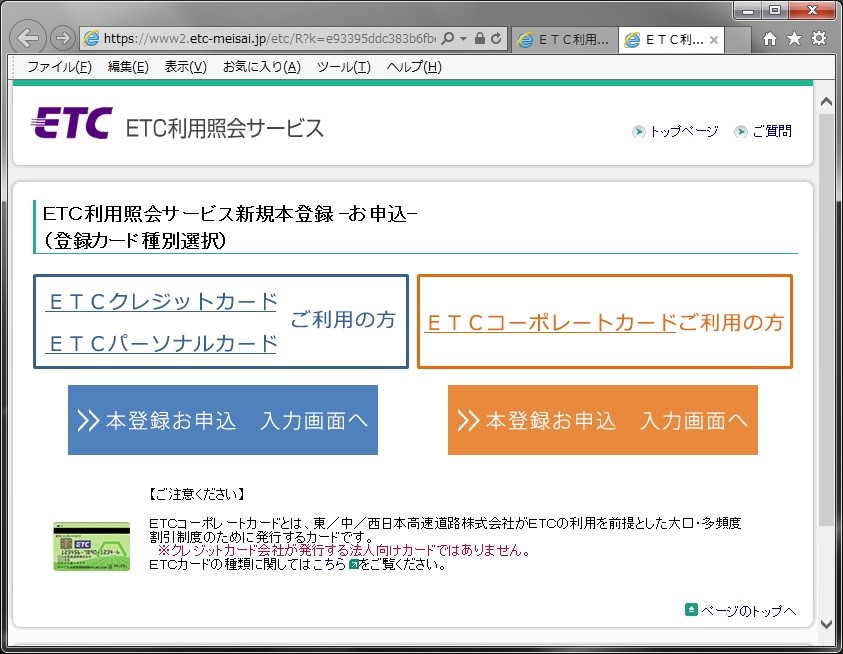This screenshot has width=843, height=654.
Task: Click the ETCコーポレートカード link
Action: click(551, 323)
